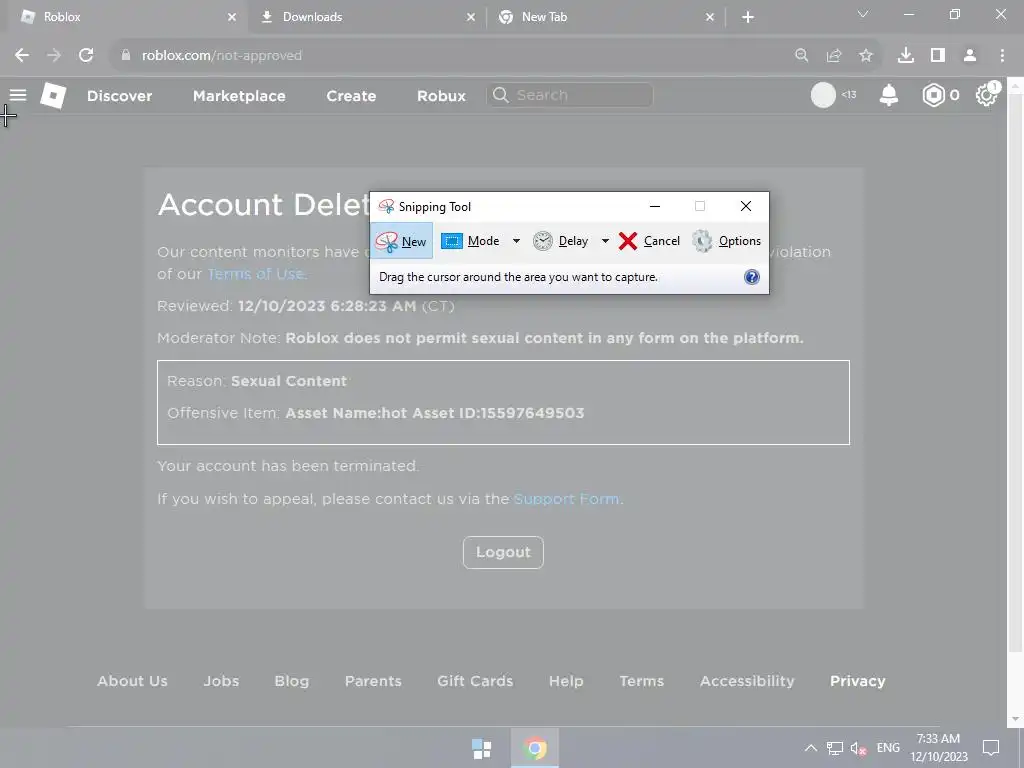Click the page vertical scrollbar
1024x768 pixels.
pyautogui.click(x=1016, y=372)
